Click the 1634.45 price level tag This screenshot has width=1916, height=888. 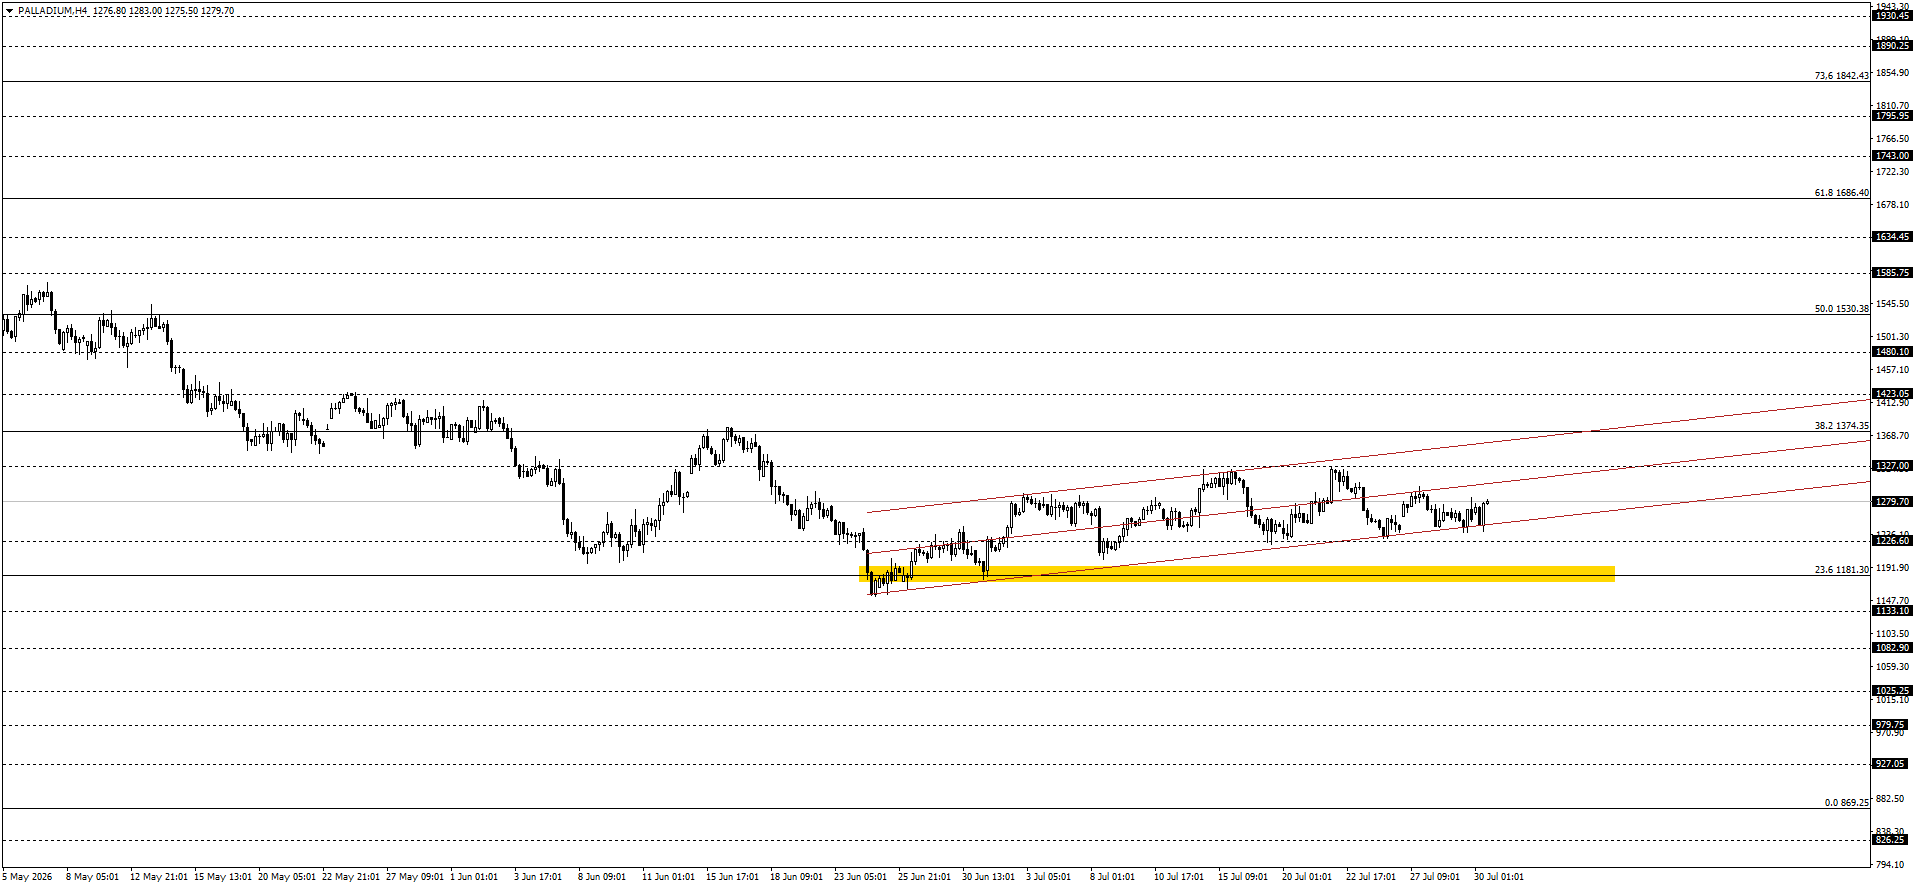pos(1892,237)
